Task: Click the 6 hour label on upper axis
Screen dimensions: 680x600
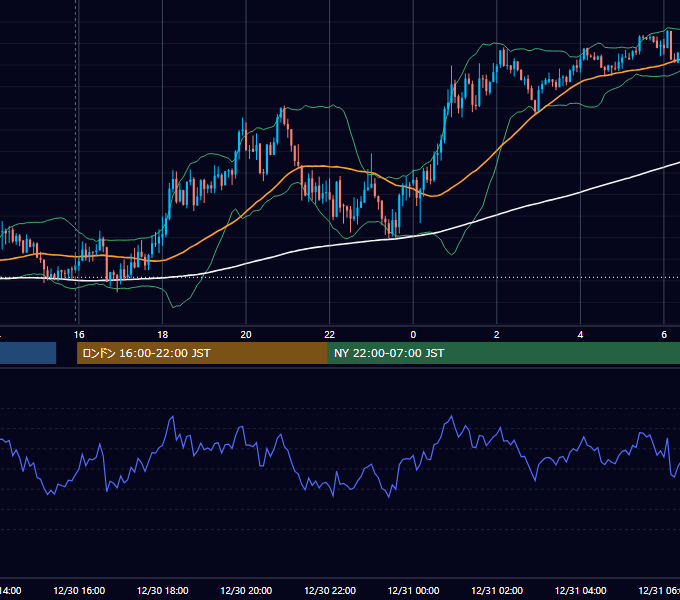Action: coord(664,335)
